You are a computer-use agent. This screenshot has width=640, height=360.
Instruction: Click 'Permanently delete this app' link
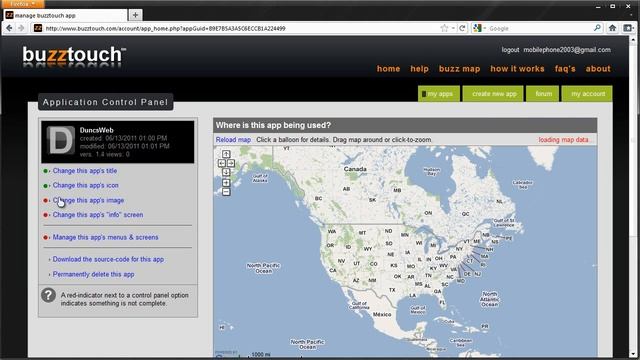[x=93, y=274]
